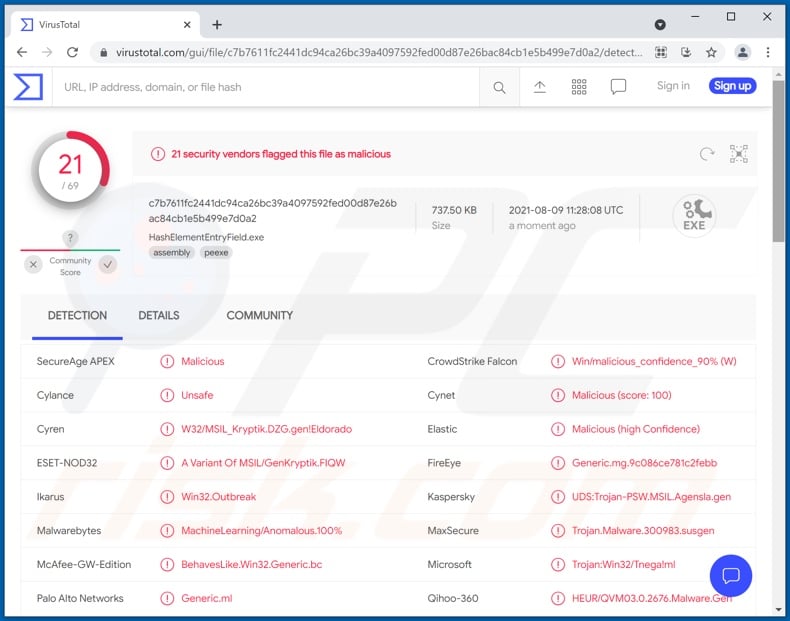The width and height of the screenshot is (790, 621).
Task: Vote harmless with the community checkmark icon
Action: (x=108, y=264)
